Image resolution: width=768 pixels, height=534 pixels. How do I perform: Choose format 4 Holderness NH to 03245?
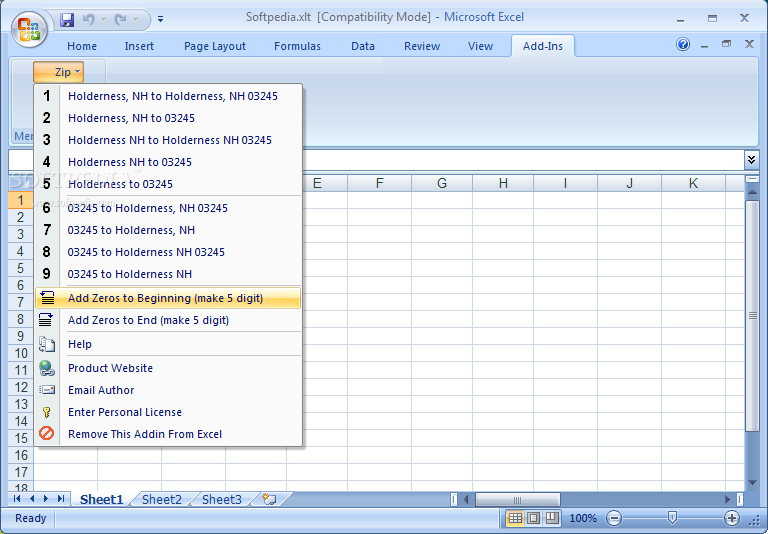click(168, 162)
